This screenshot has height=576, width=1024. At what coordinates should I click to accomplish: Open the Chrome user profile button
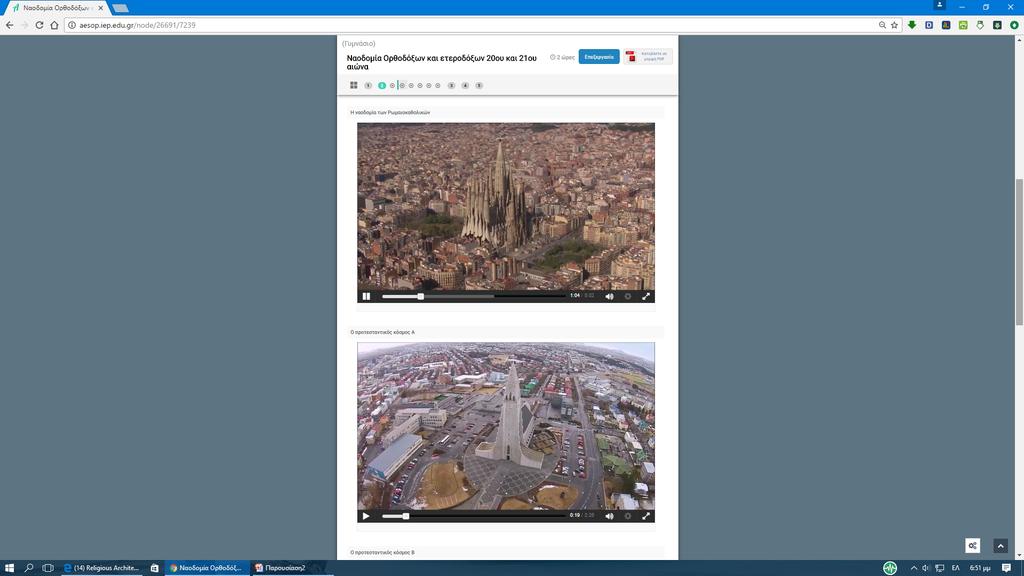click(940, 5)
